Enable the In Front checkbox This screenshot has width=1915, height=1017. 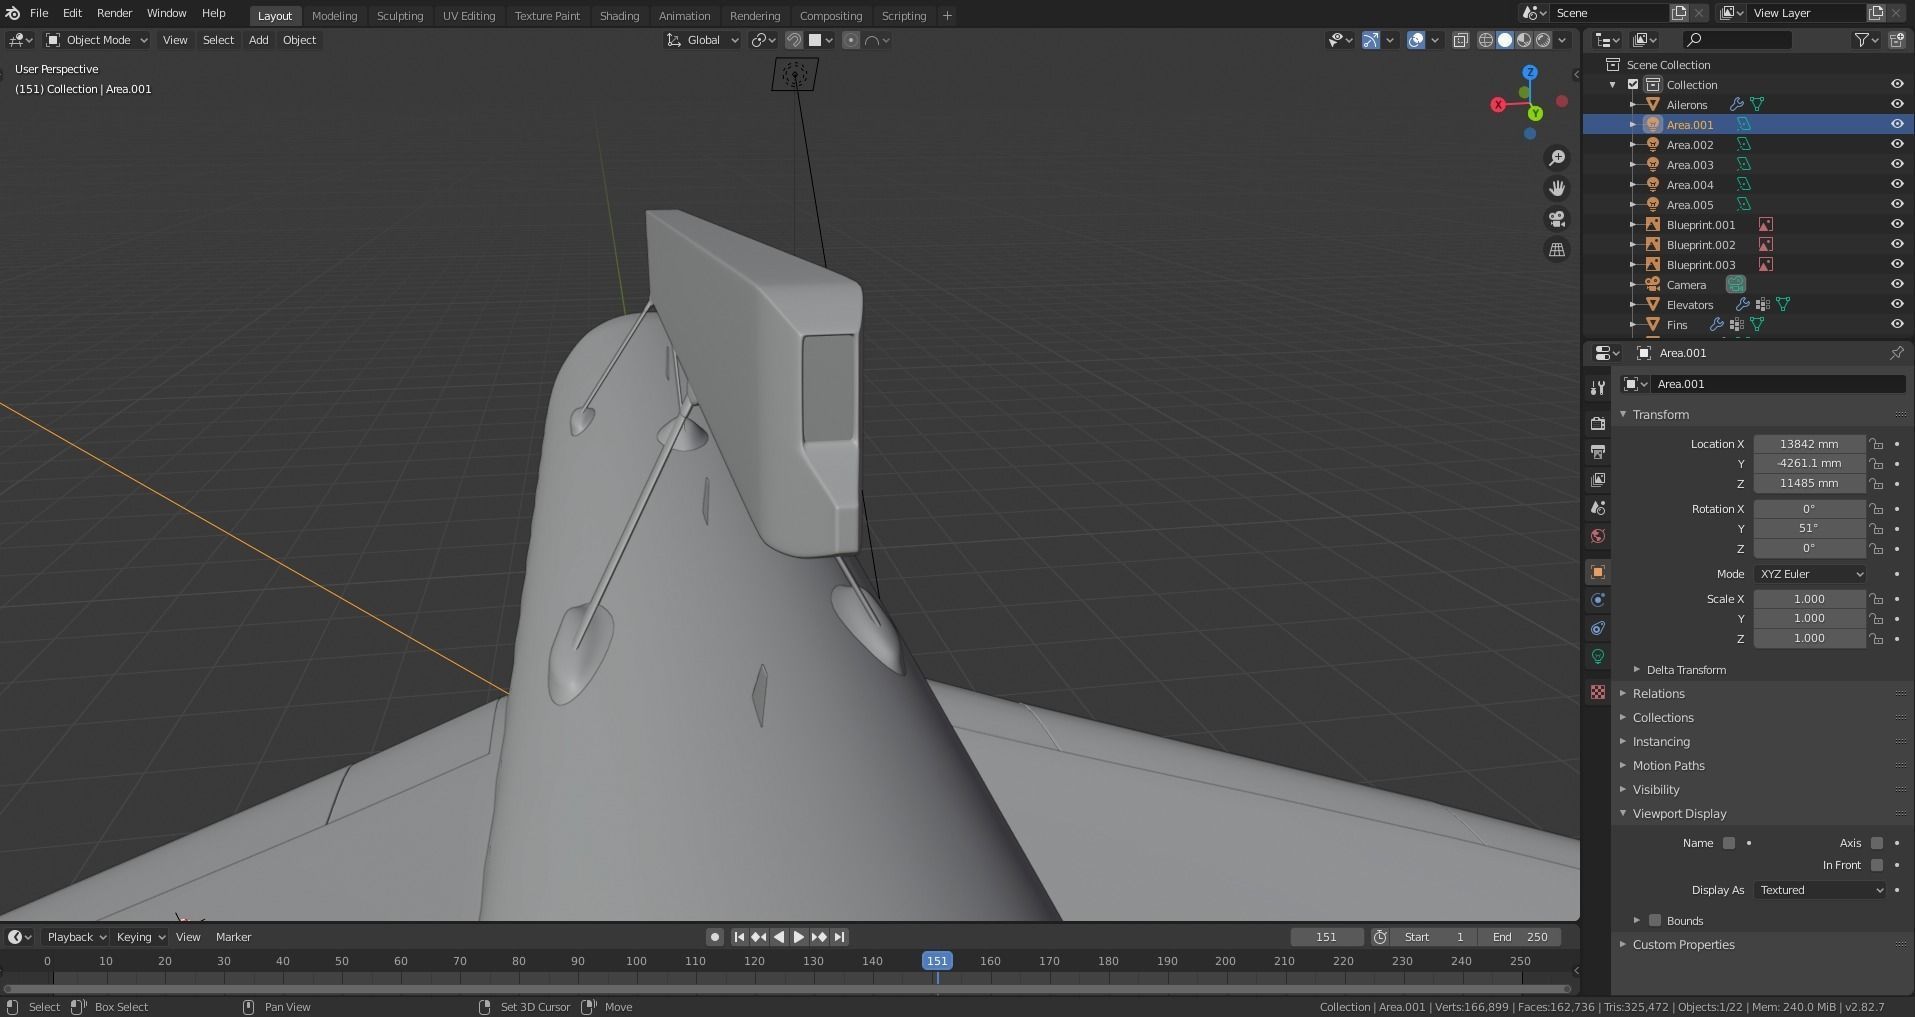coord(1877,865)
